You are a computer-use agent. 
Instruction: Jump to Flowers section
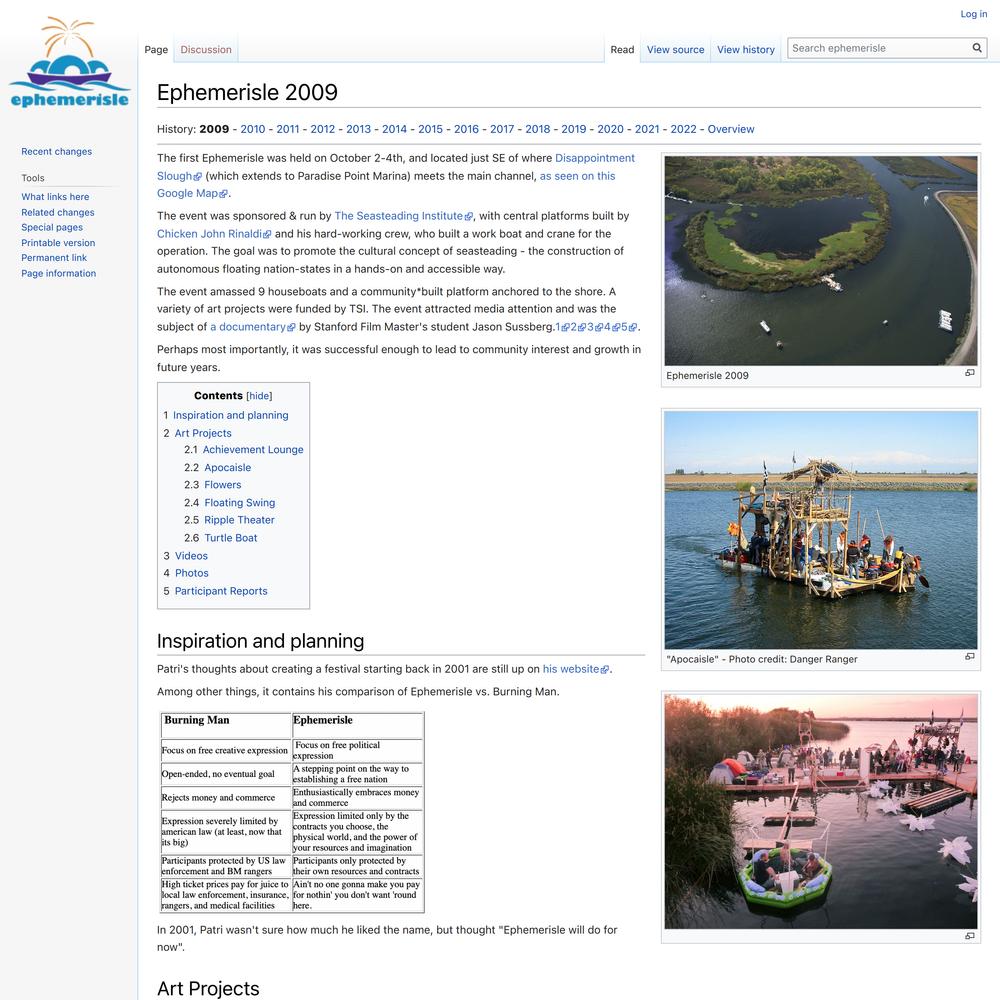pyautogui.click(x=223, y=485)
